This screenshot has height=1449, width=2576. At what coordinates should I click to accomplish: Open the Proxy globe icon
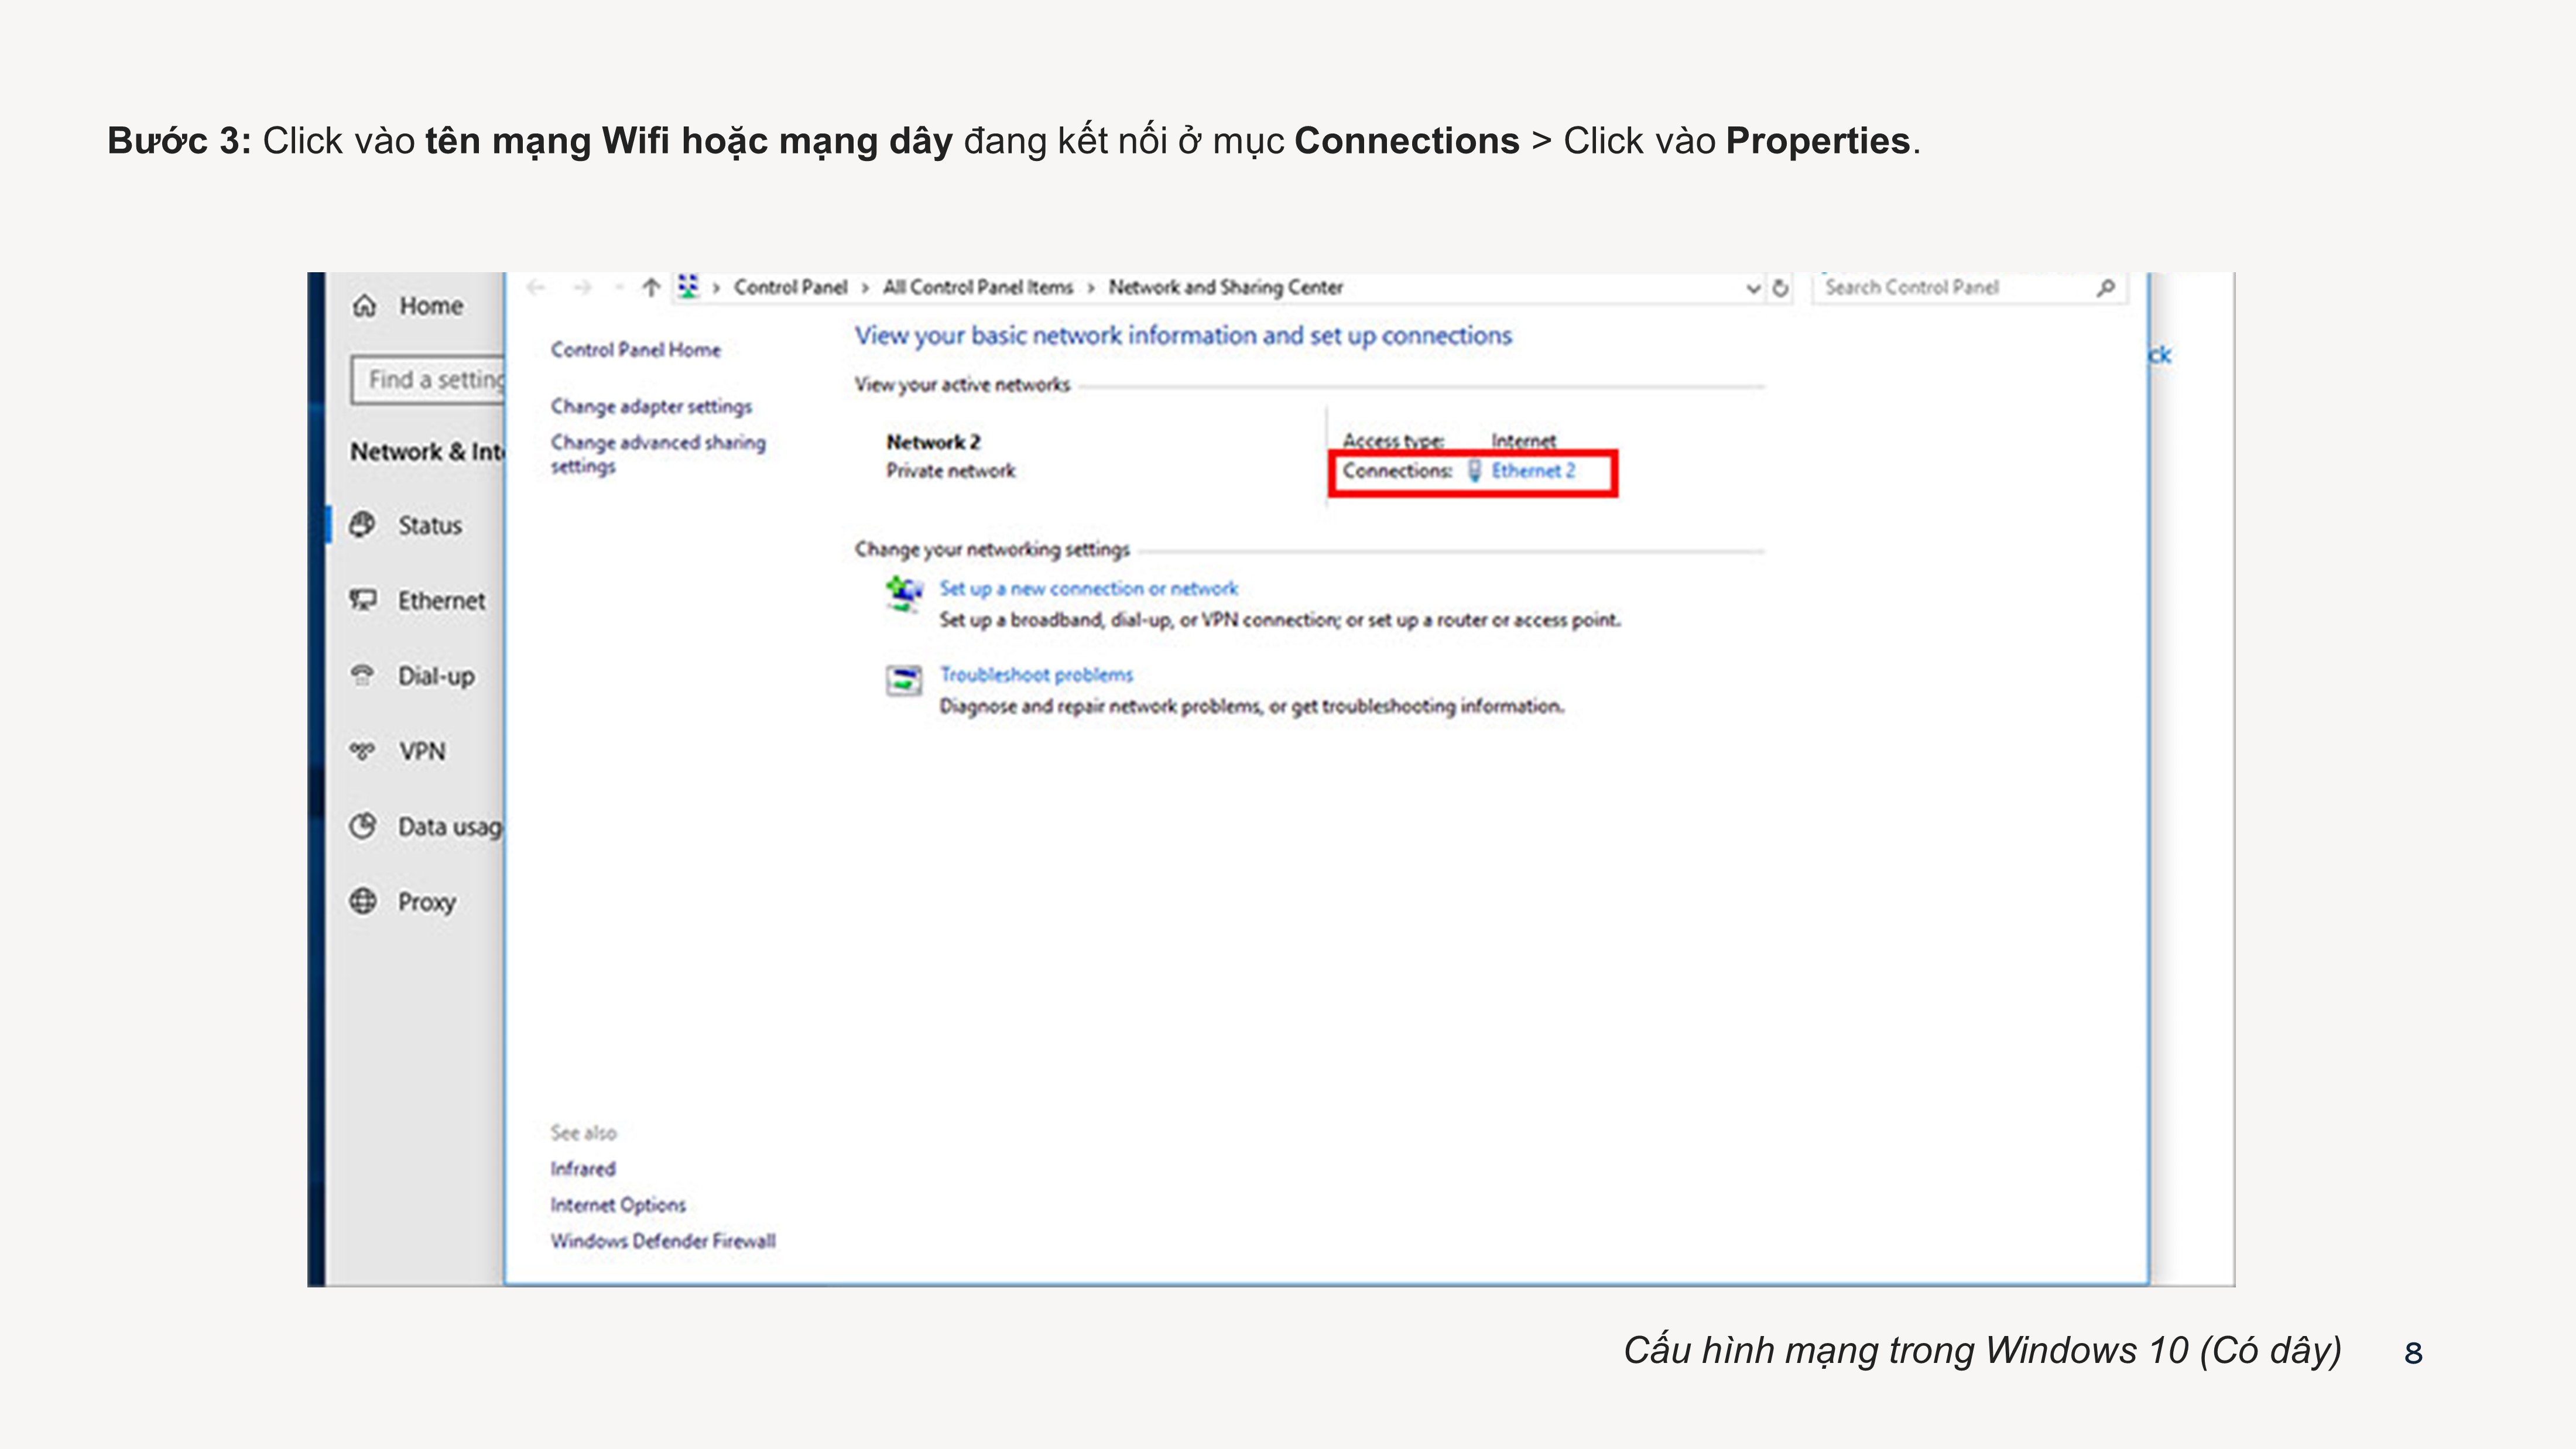[x=363, y=901]
